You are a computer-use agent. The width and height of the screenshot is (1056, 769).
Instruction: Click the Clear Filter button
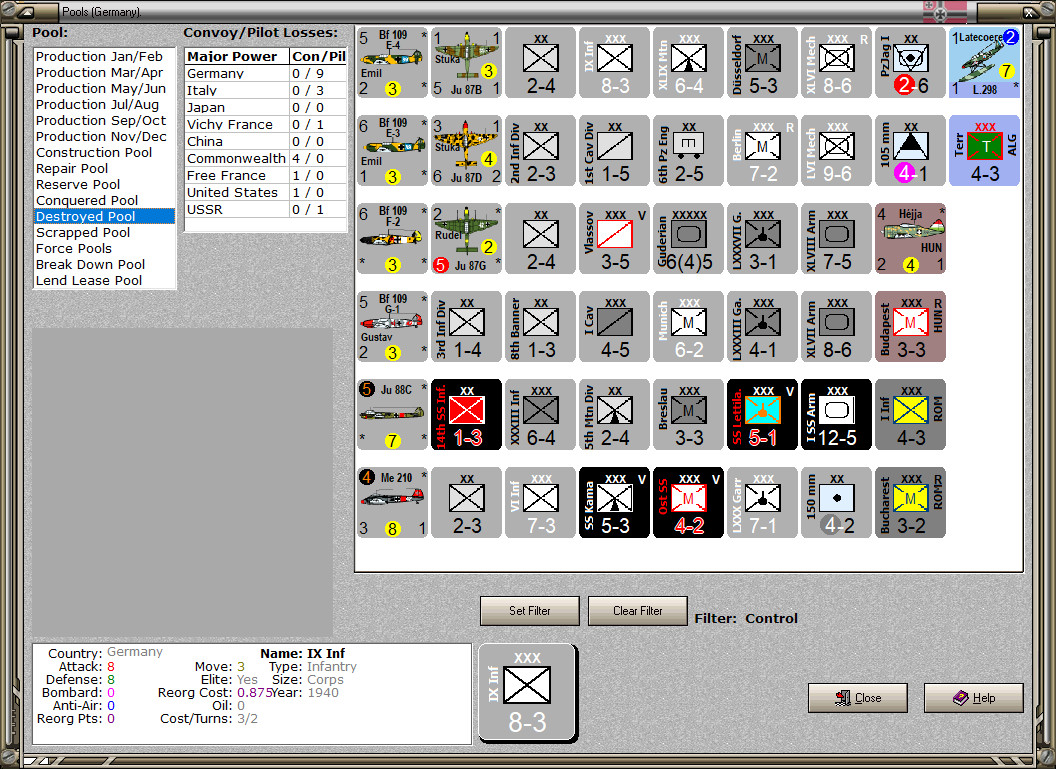pos(637,611)
